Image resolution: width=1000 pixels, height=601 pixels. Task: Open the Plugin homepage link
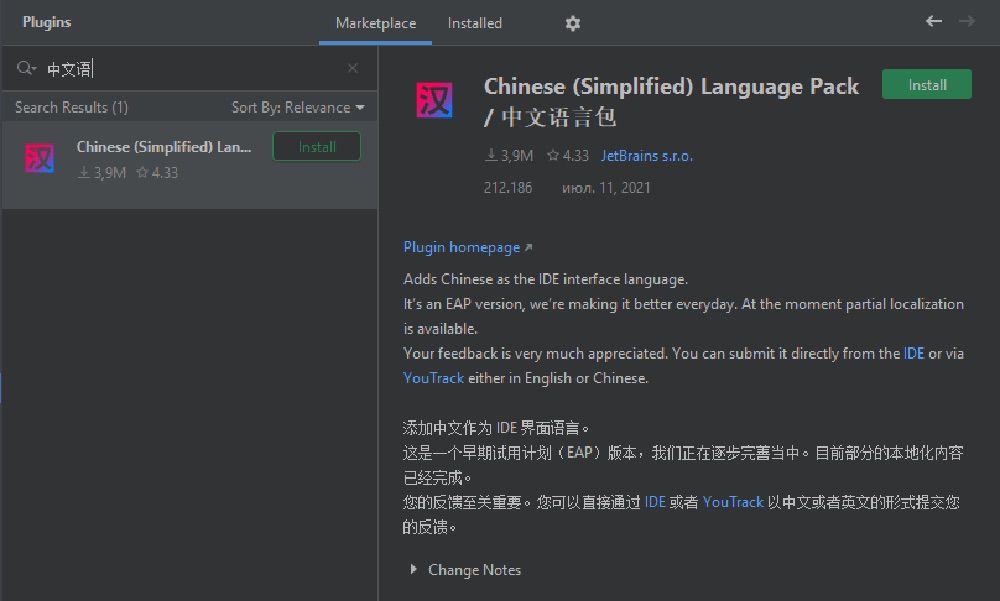pyautogui.click(x=467, y=247)
